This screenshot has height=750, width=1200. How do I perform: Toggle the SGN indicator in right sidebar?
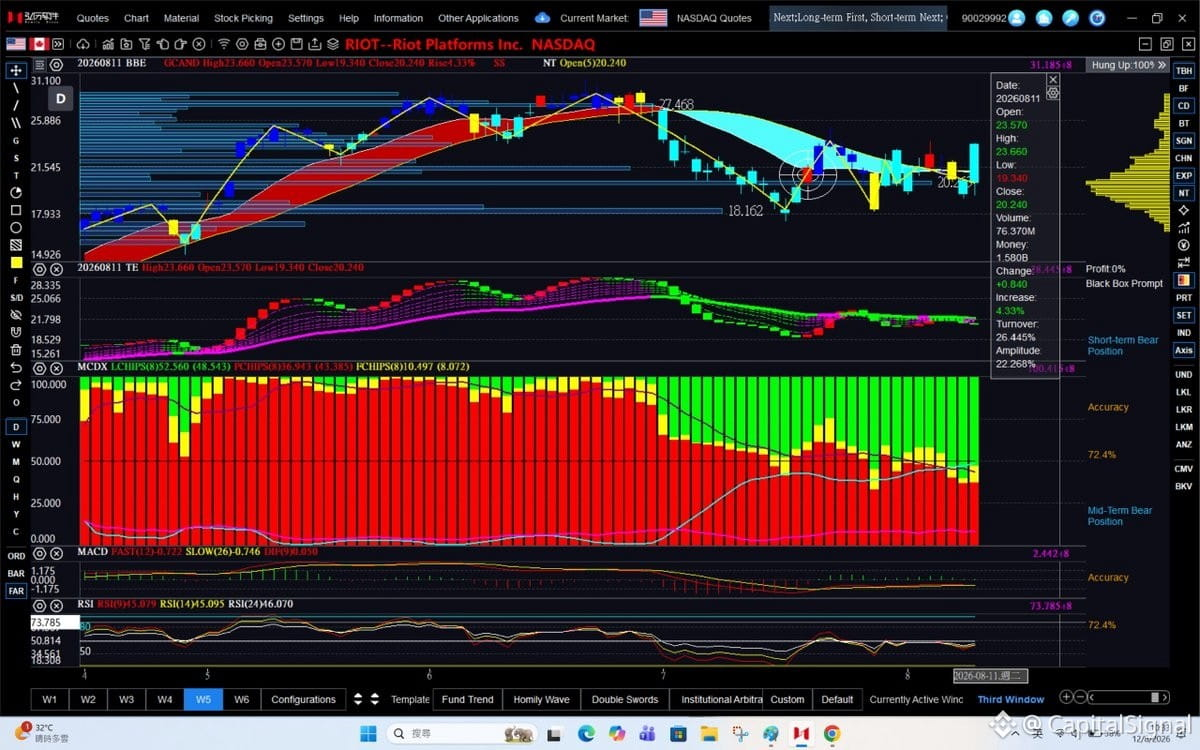point(1184,141)
